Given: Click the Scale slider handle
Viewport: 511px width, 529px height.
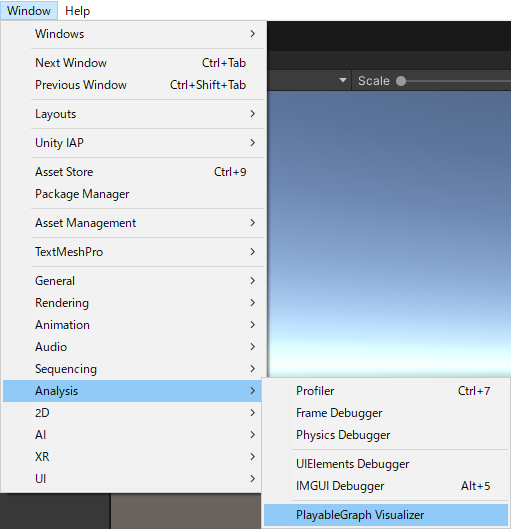Looking at the screenshot, I should tap(401, 81).
